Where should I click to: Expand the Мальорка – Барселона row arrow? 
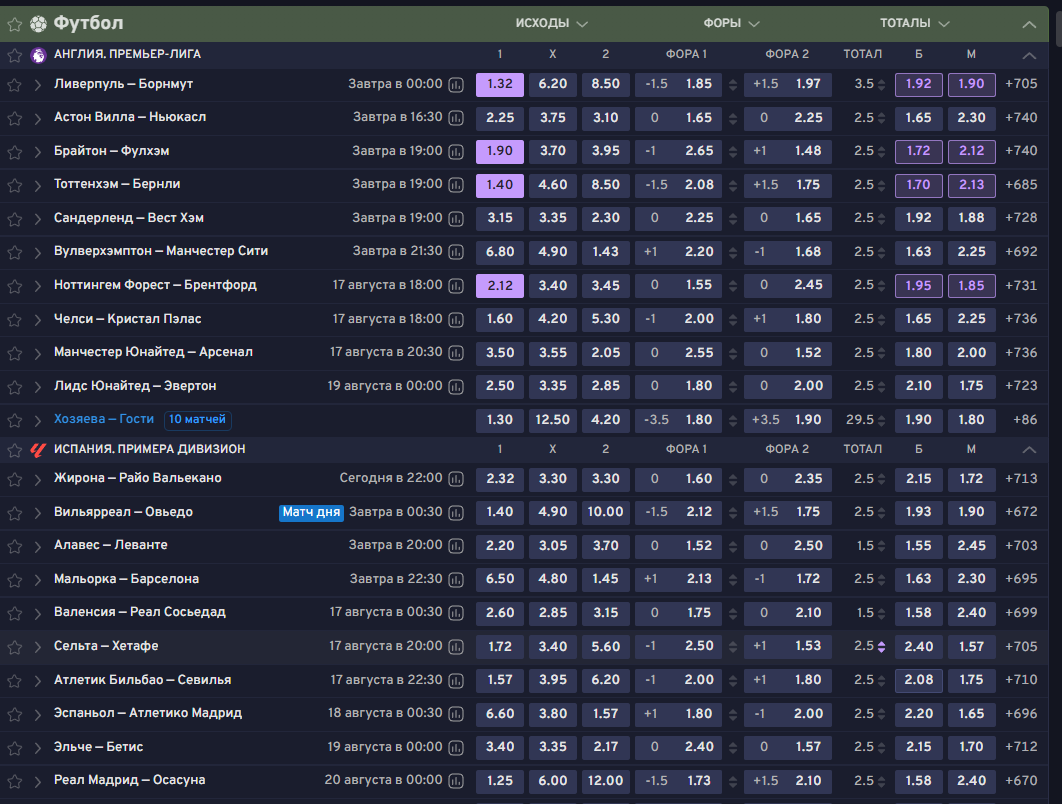(37, 580)
